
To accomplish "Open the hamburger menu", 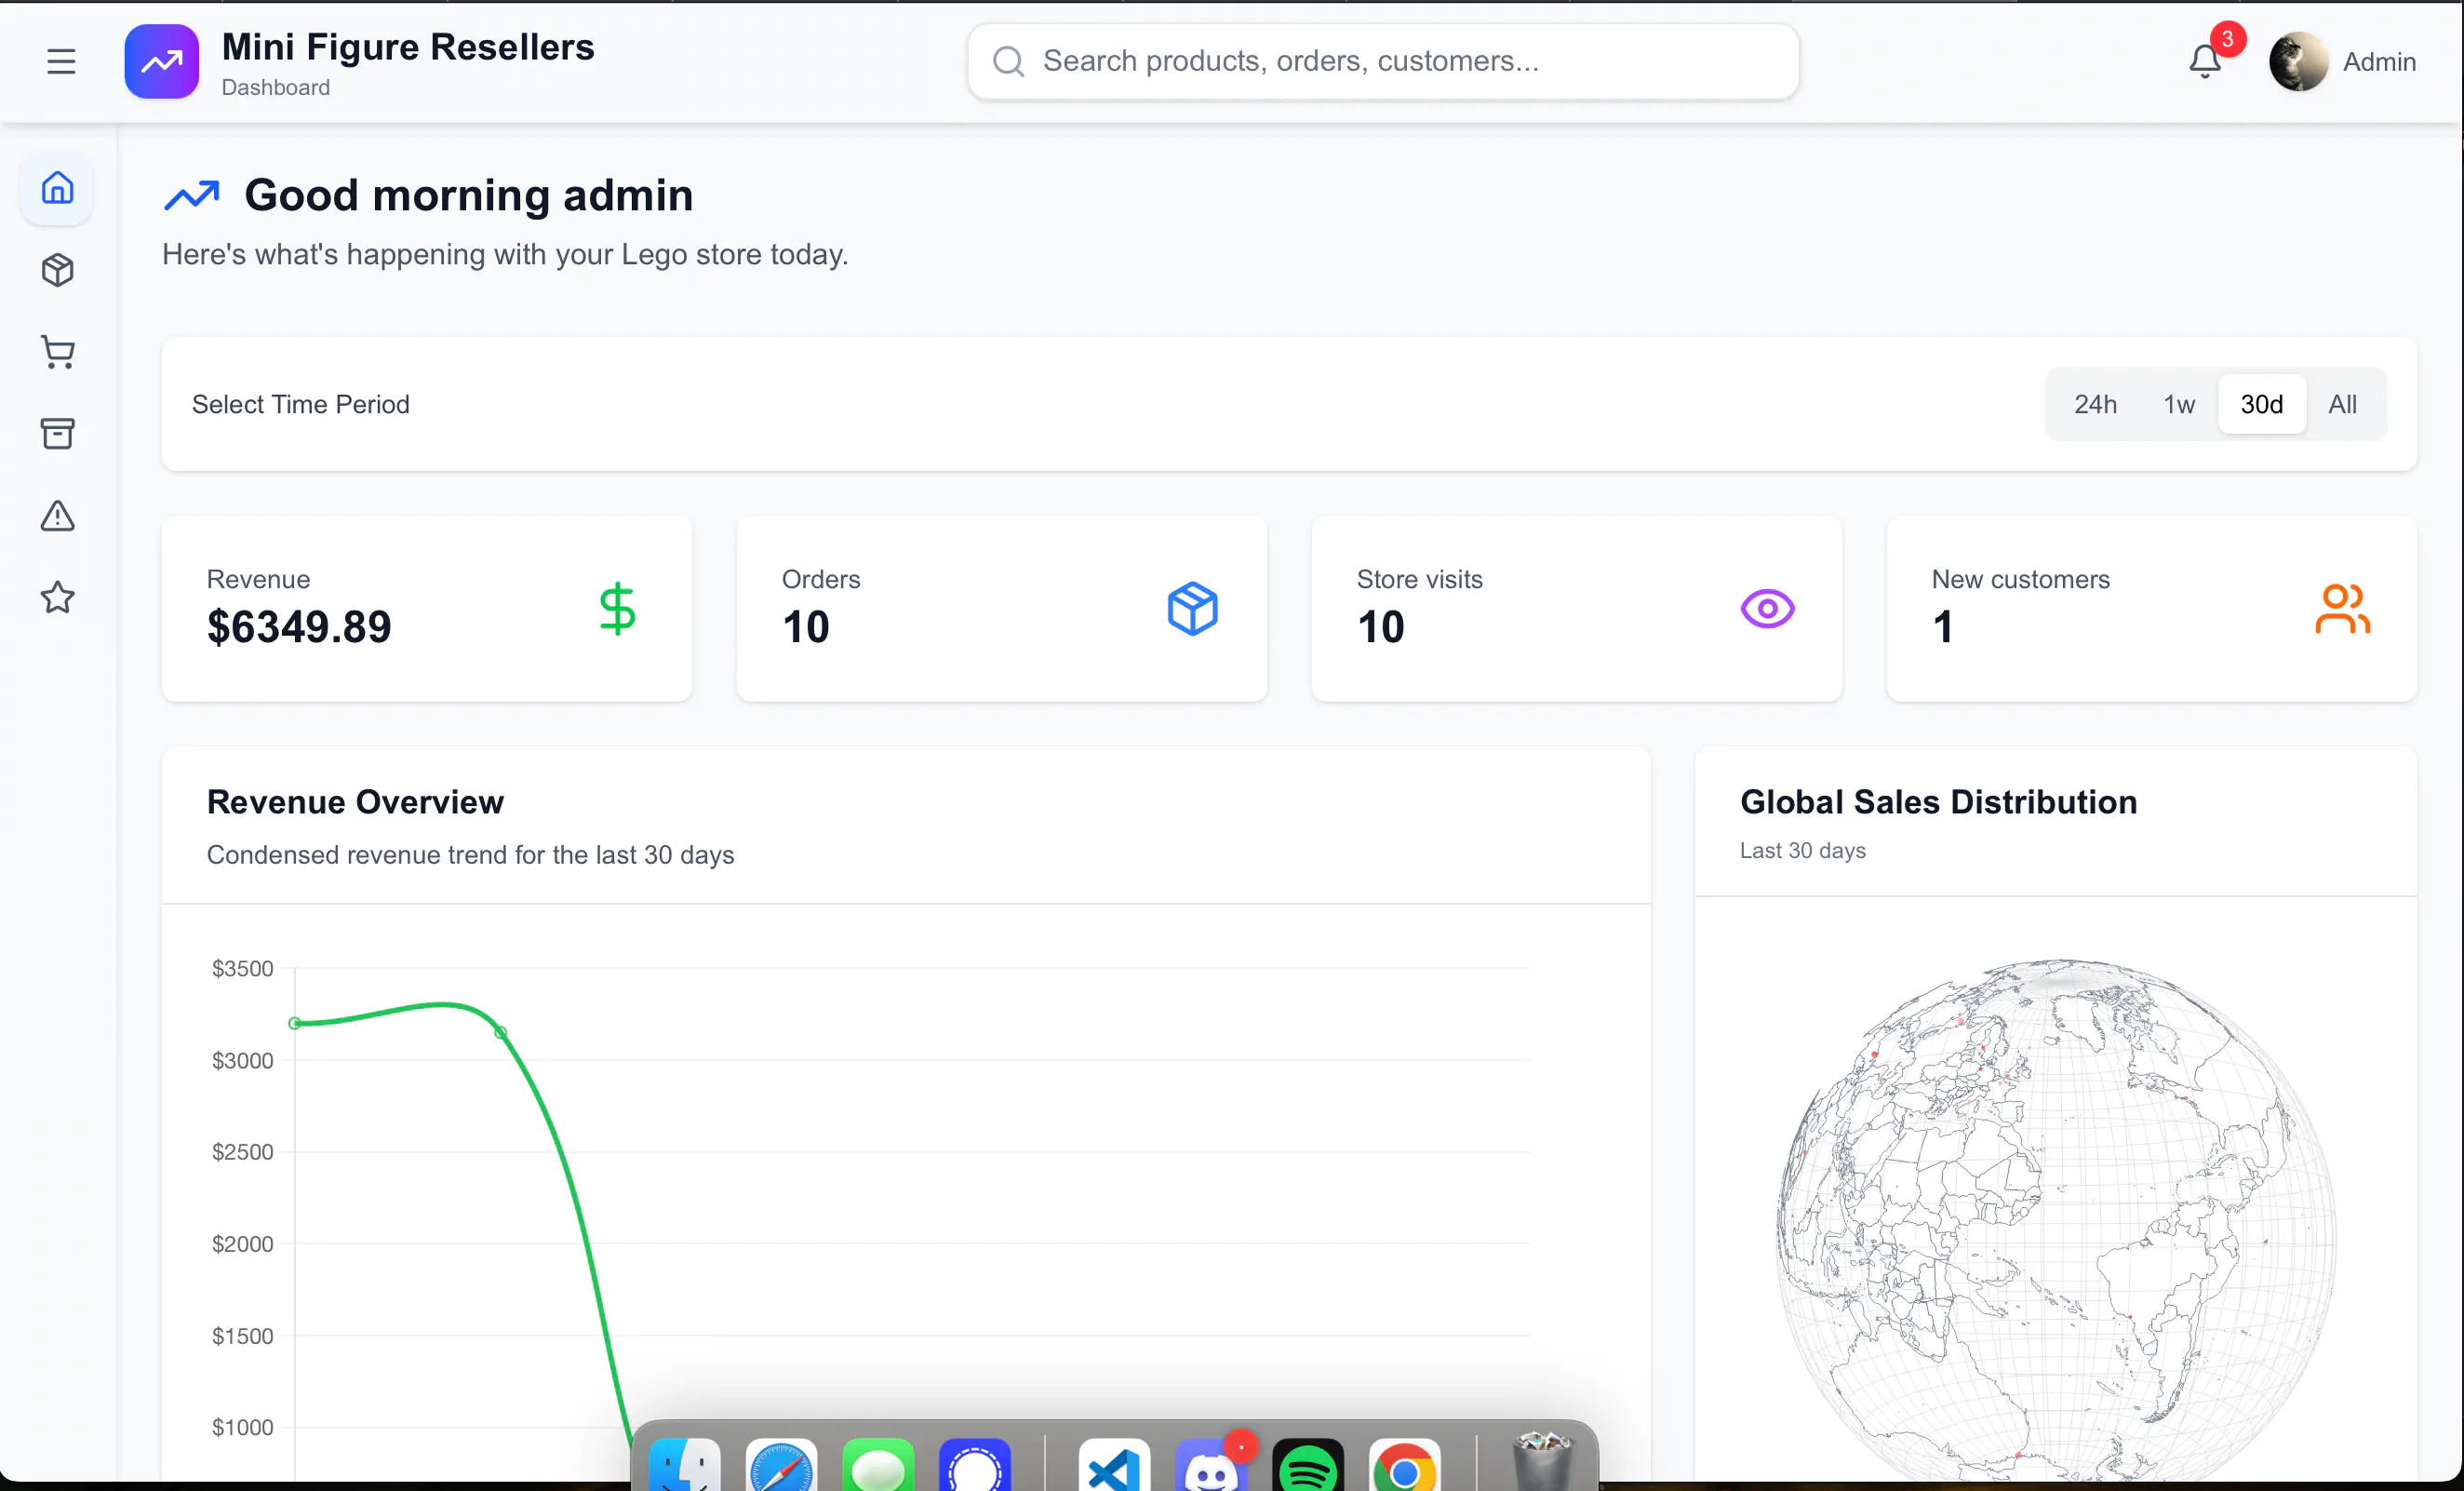I will tap(61, 62).
